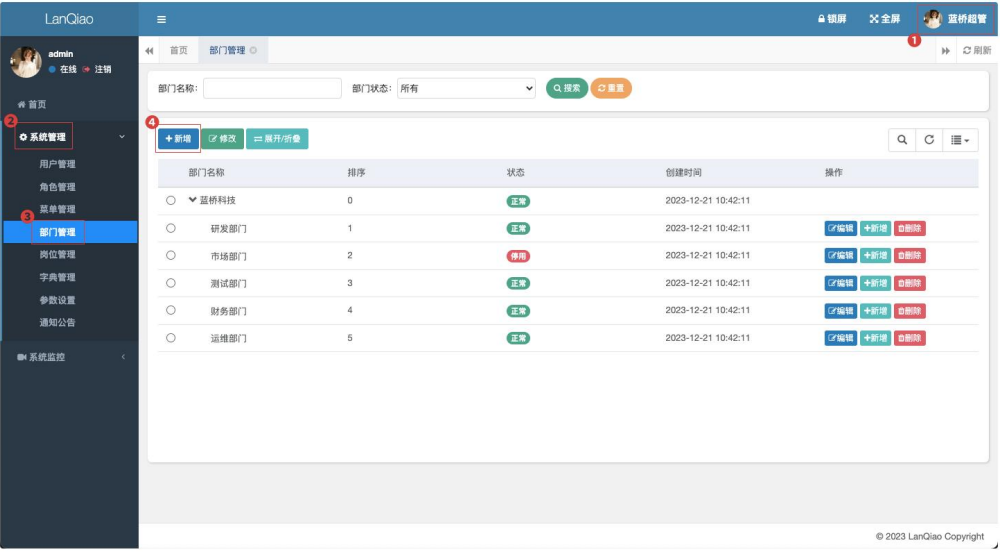Image resolution: width=1004 pixels, height=553 pixels.
Task: Click 编辑 for 测试部门
Action: pos(841,283)
